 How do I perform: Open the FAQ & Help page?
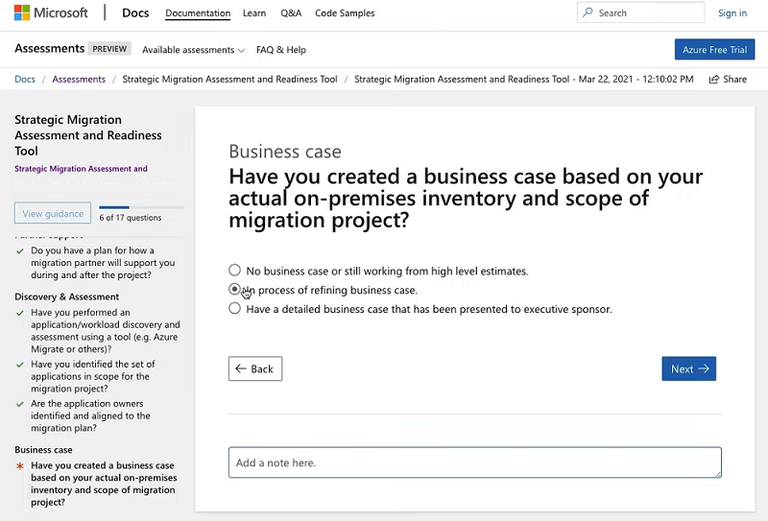tap(281, 50)
